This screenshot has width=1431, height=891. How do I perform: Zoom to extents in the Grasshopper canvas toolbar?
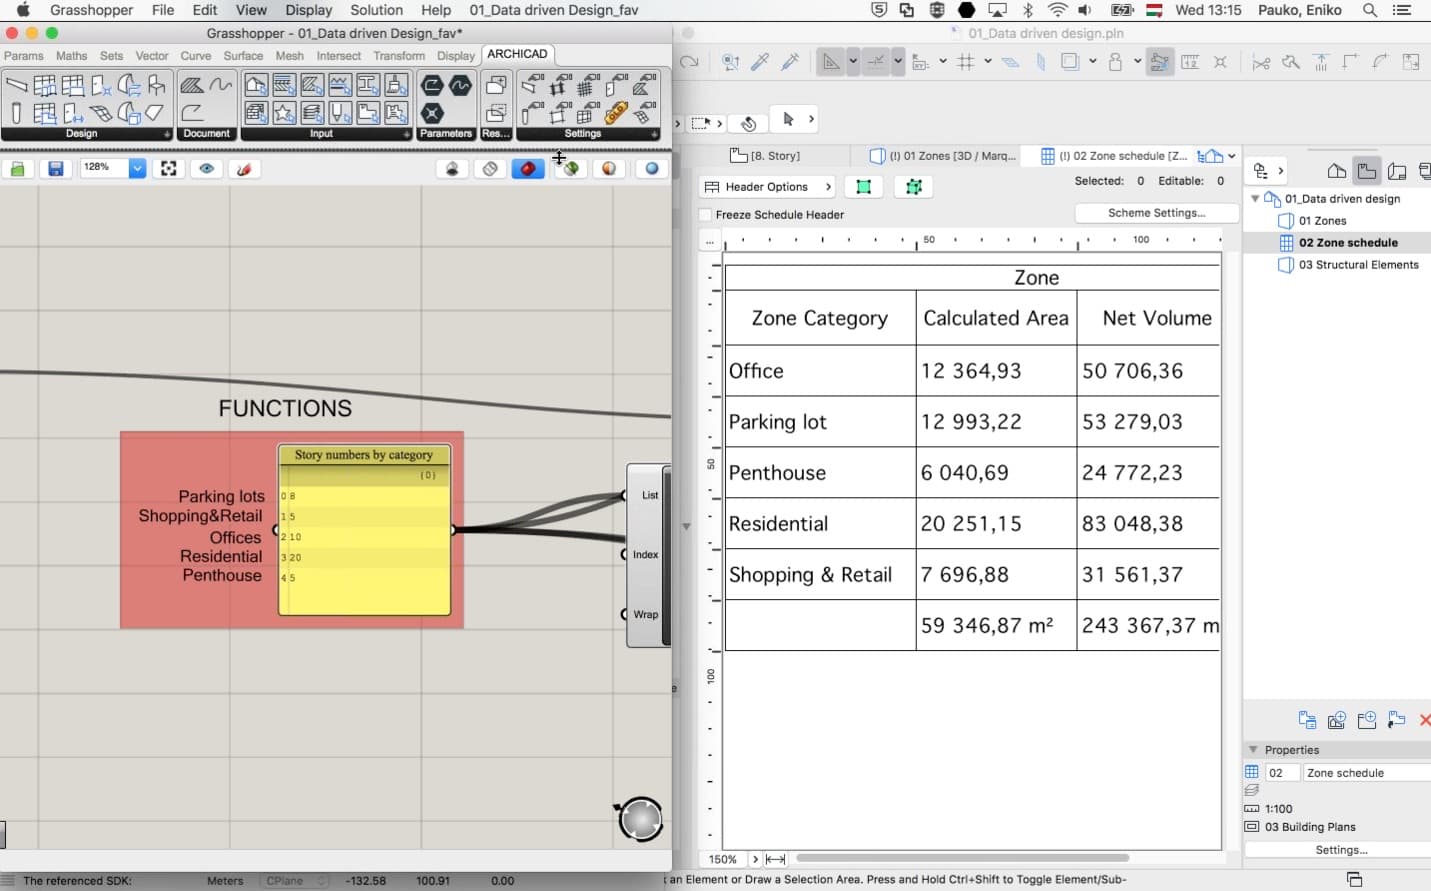[169, 169]
